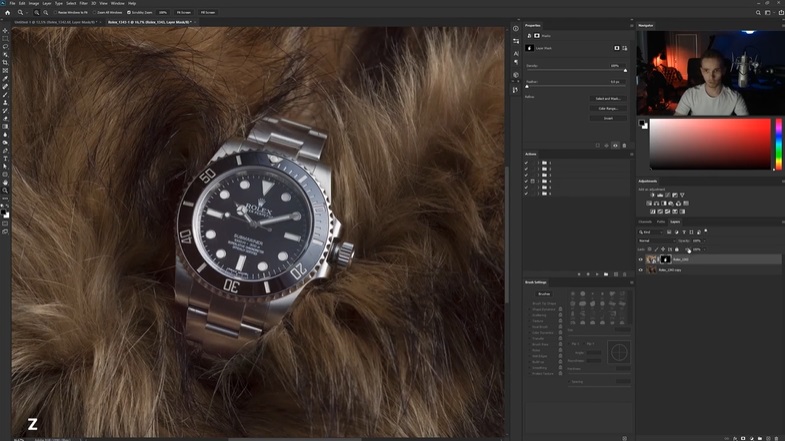
Task: Switch to the Paths tab
Action: (x=661, y=222)
